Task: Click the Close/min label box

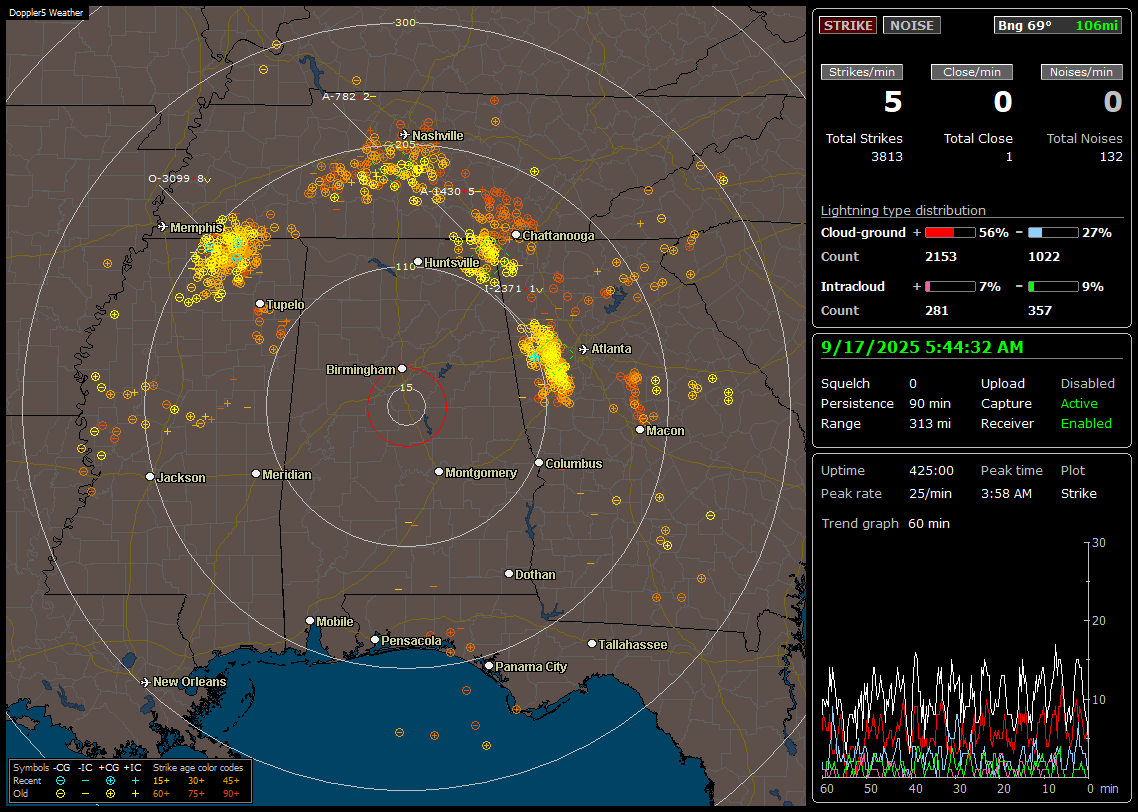Action: 971,72
